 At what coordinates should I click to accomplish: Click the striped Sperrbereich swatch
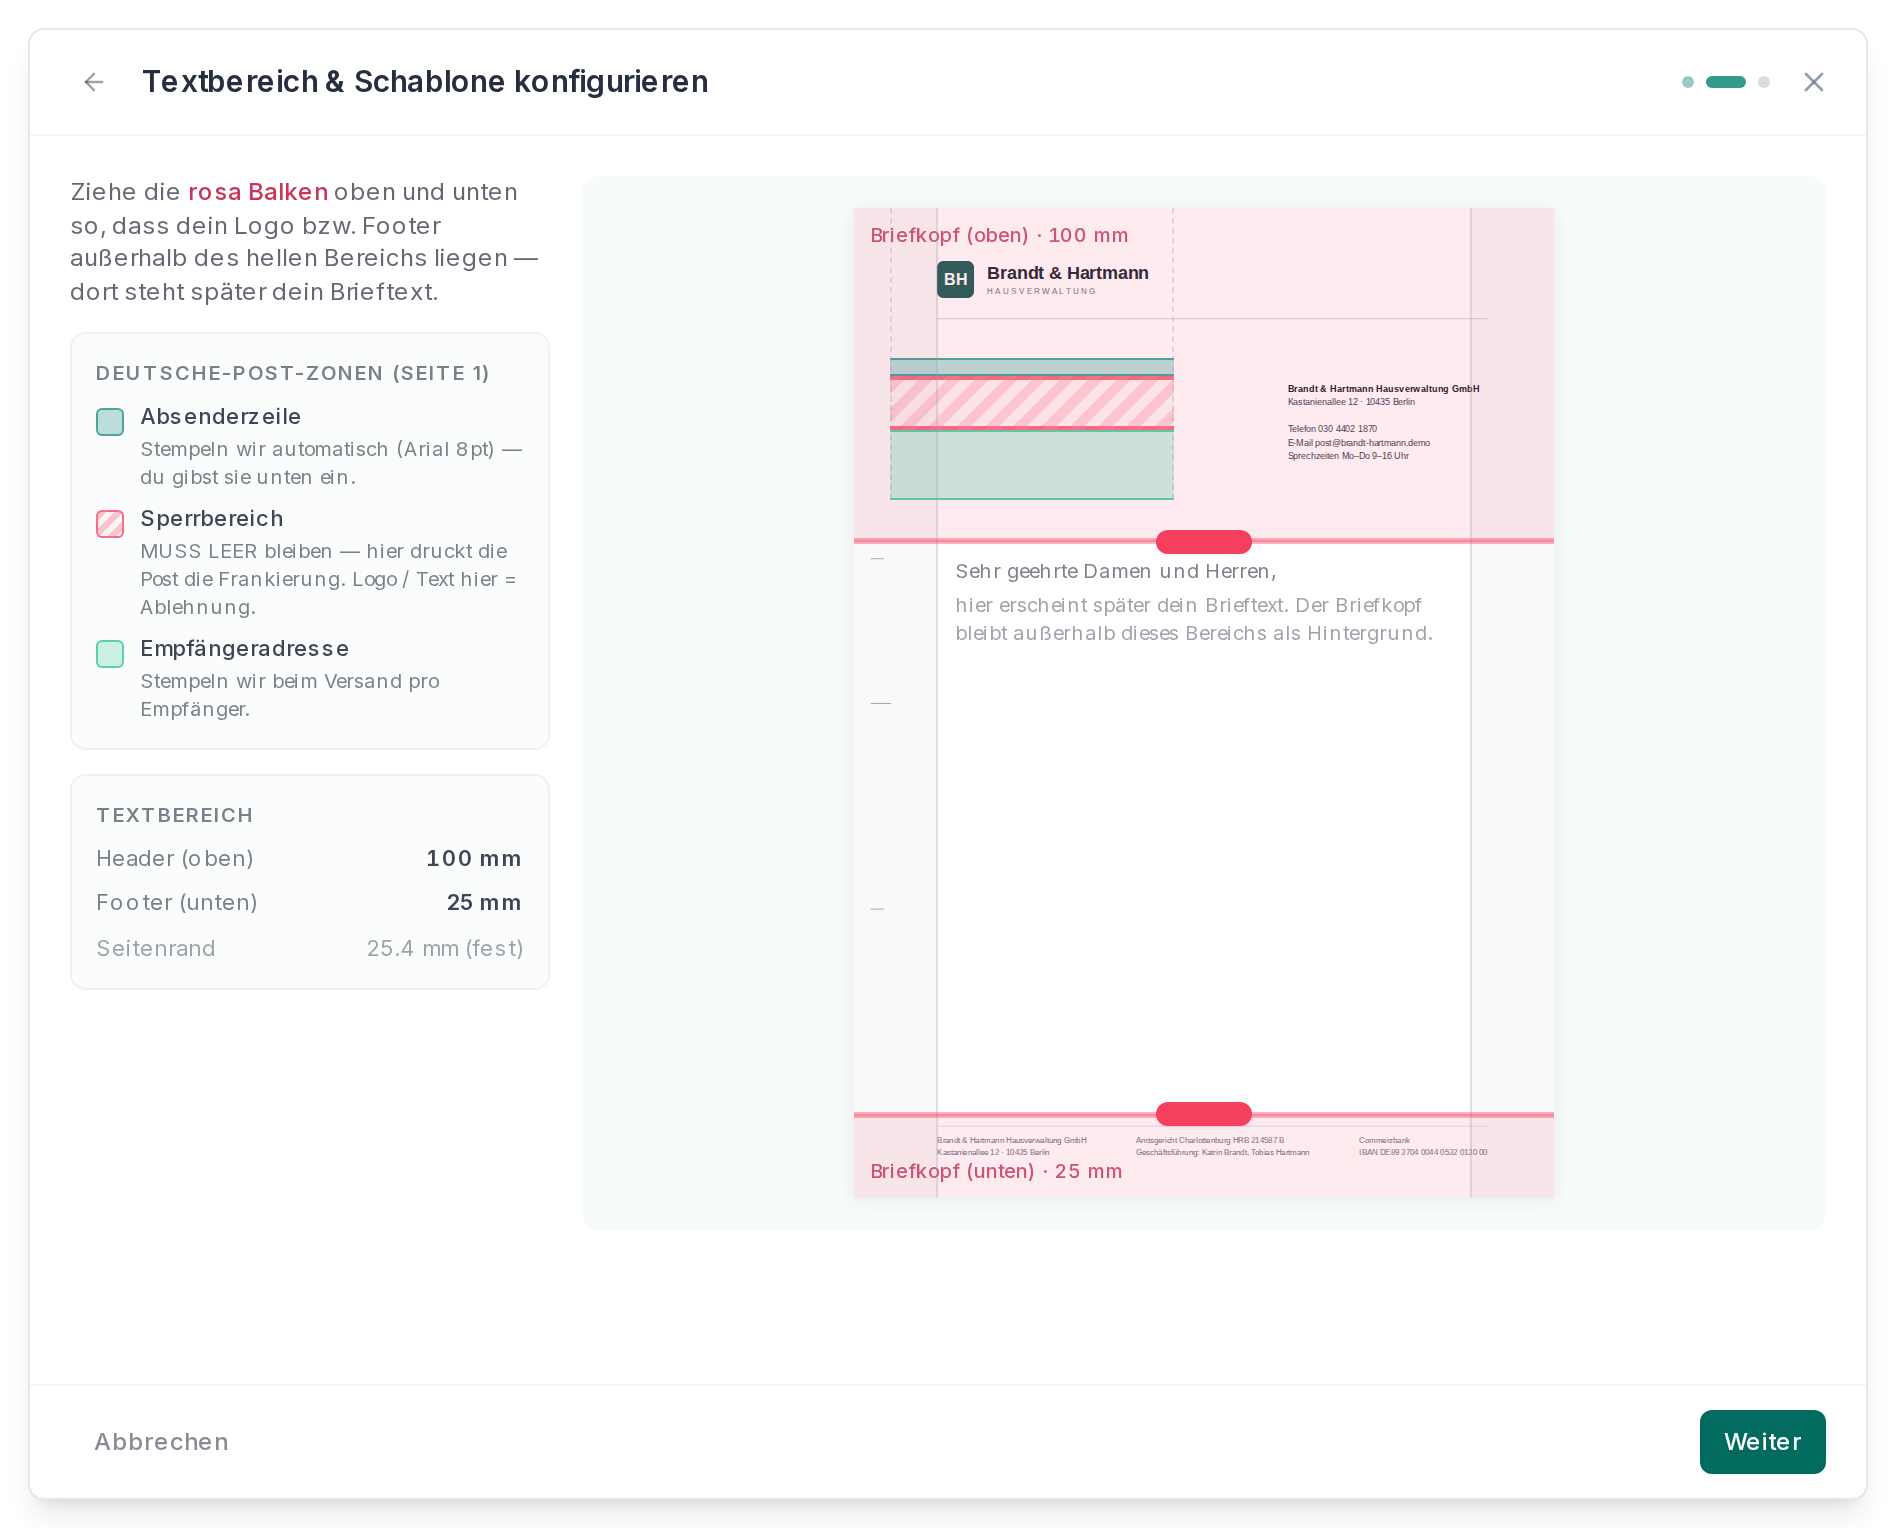point(110,524)
